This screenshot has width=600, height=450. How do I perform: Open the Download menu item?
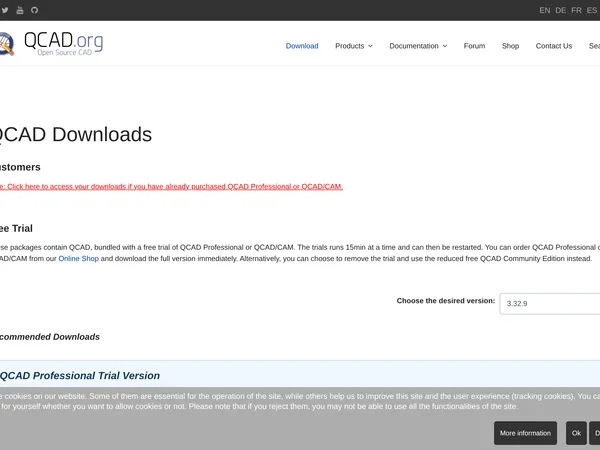point(302,46)
